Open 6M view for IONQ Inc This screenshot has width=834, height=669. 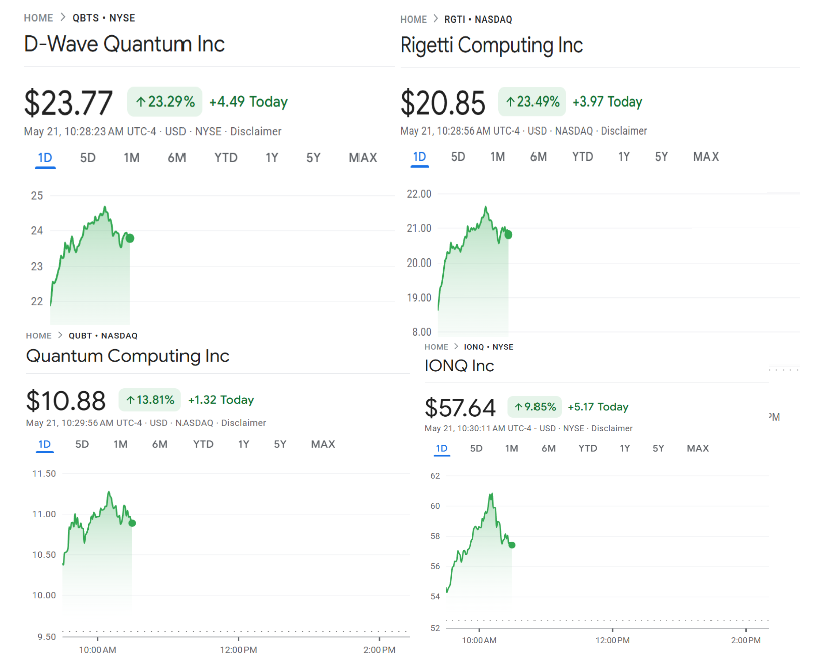pos(548,449)
